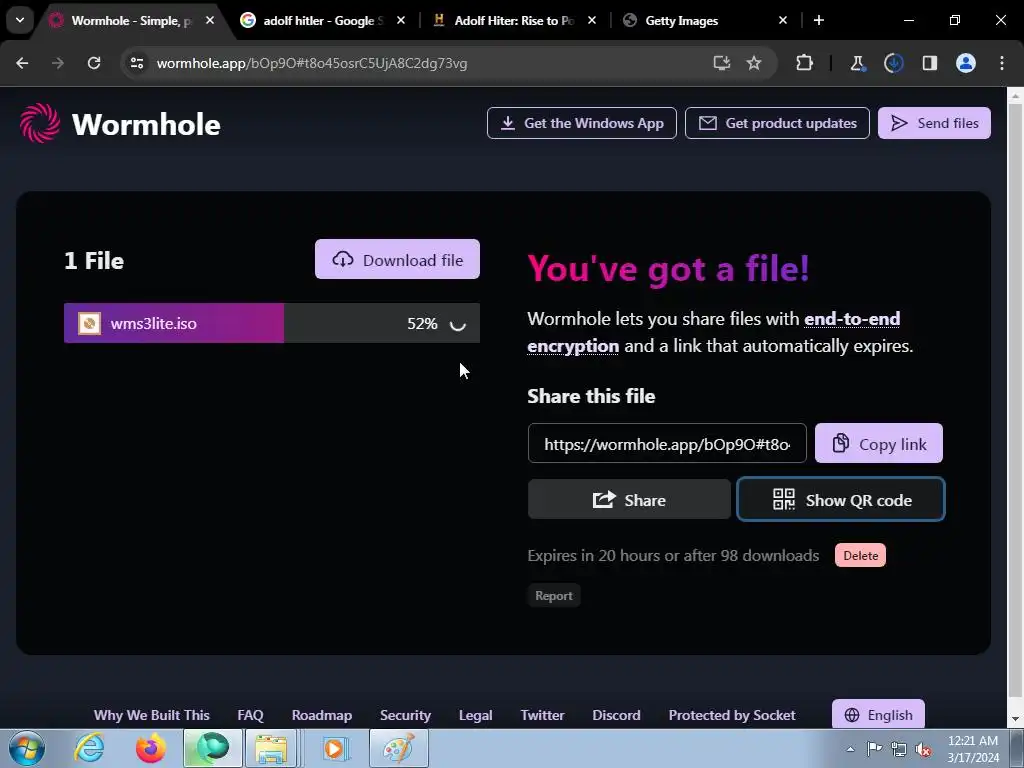Launch Internet Explorer from taskbar
This screenshot has width=1024, height=768.
click(89, 748)
